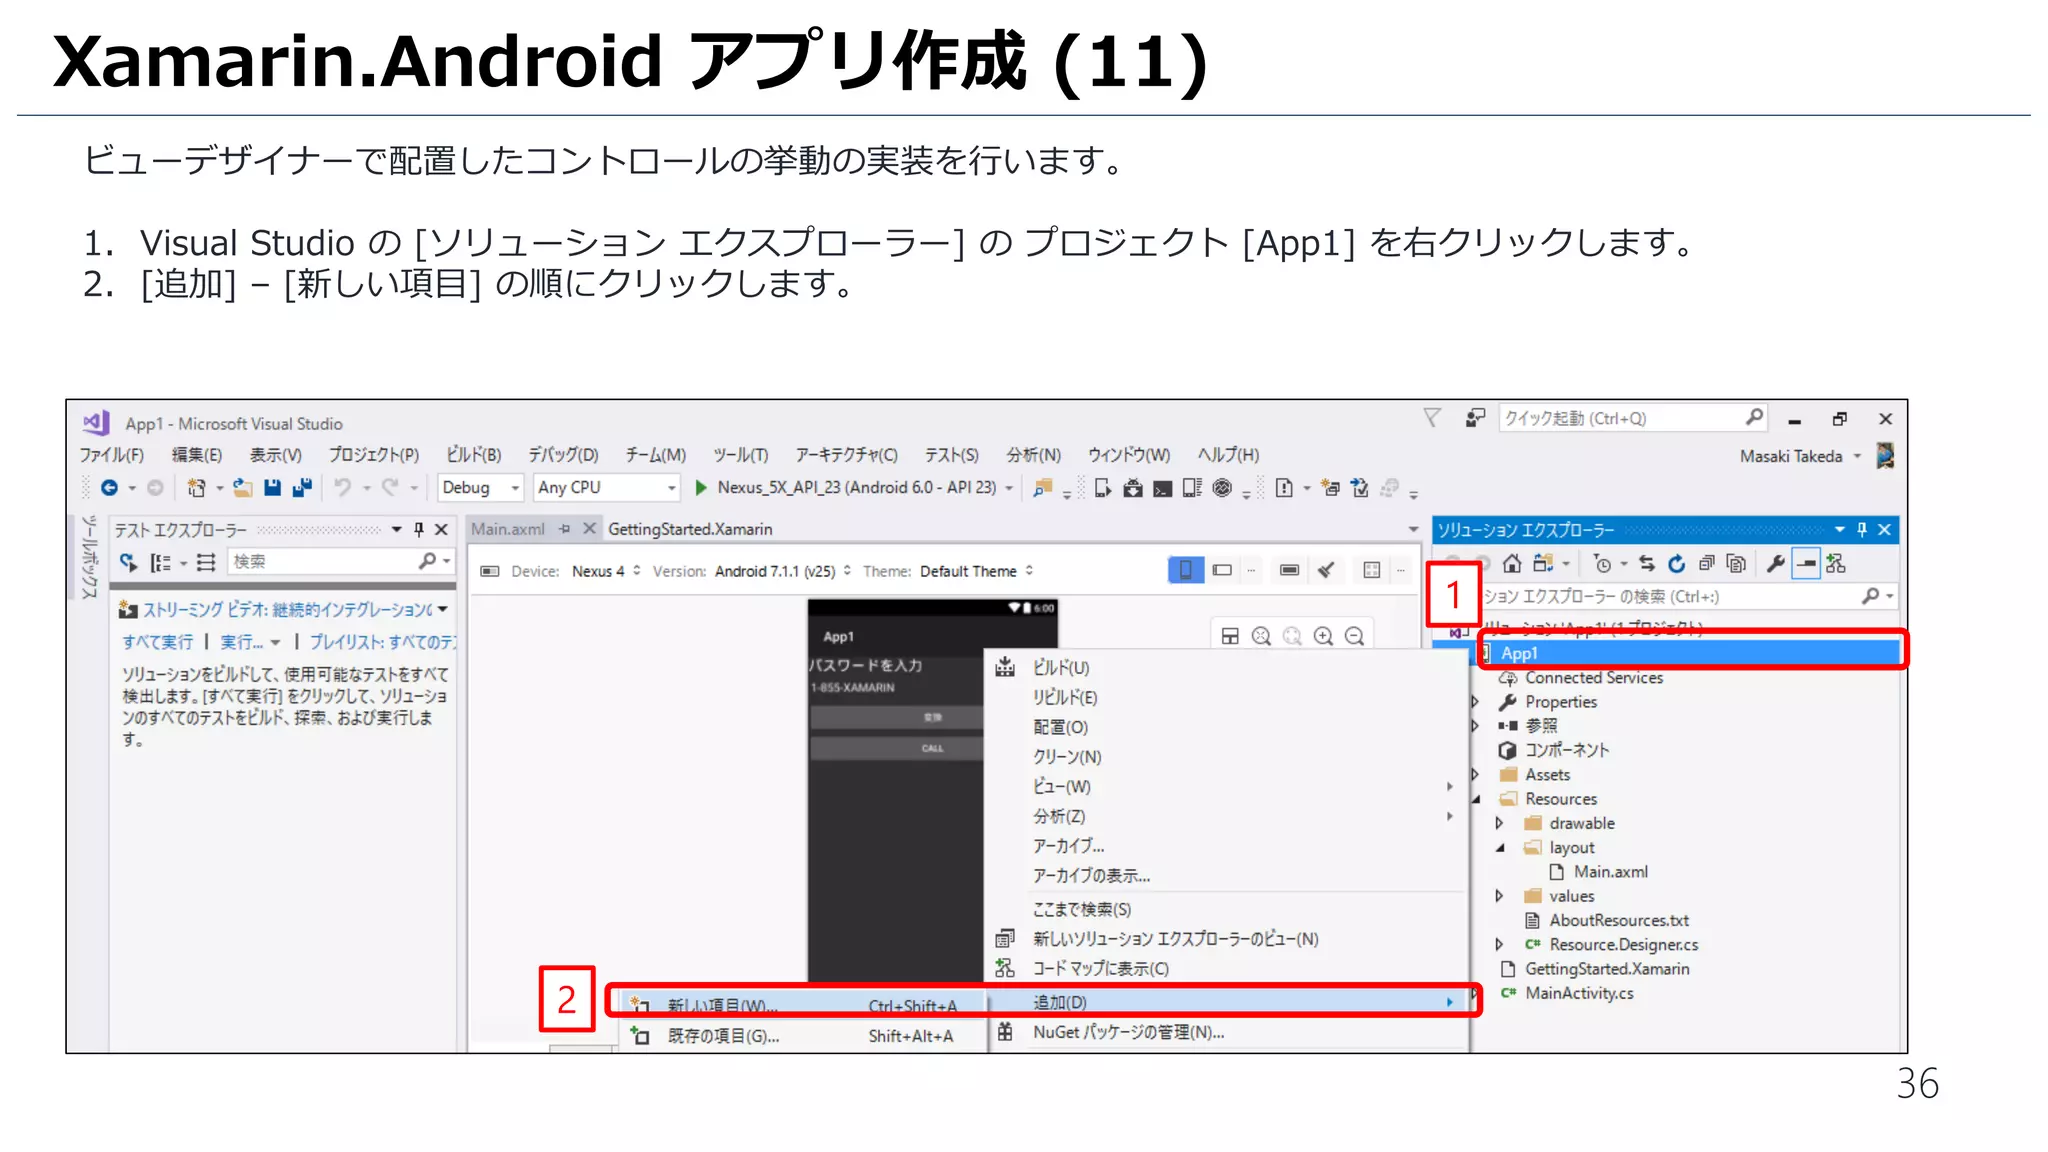Click the brush theme editor icon
Image resolution: width=2048 pixels, height=1152 pixels.
pyautogui.click(x=1326, y=570)
